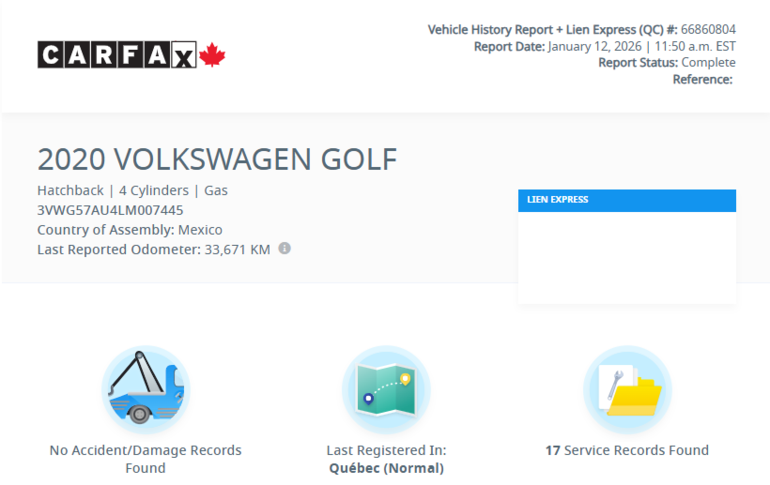
Task: Click the Country of Assembly Mexico text
Action: click(130, 230)
